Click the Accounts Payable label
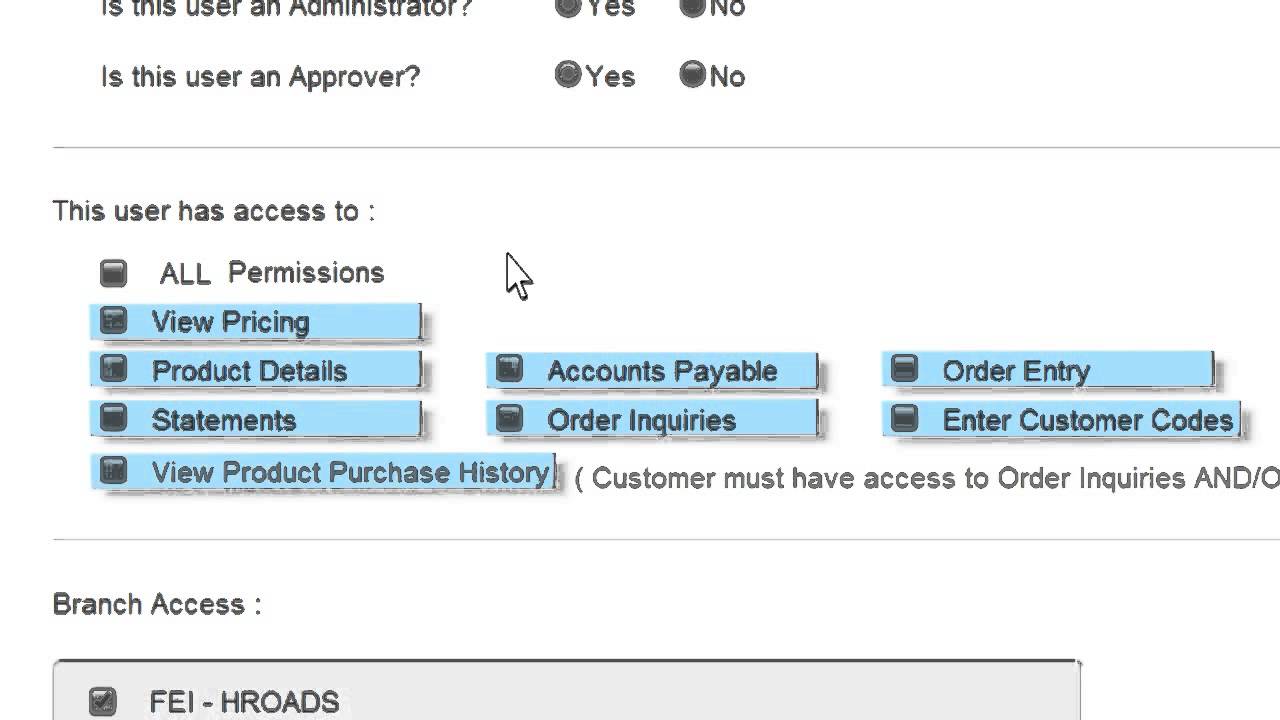1280x720 pixels. click(662, 371)
